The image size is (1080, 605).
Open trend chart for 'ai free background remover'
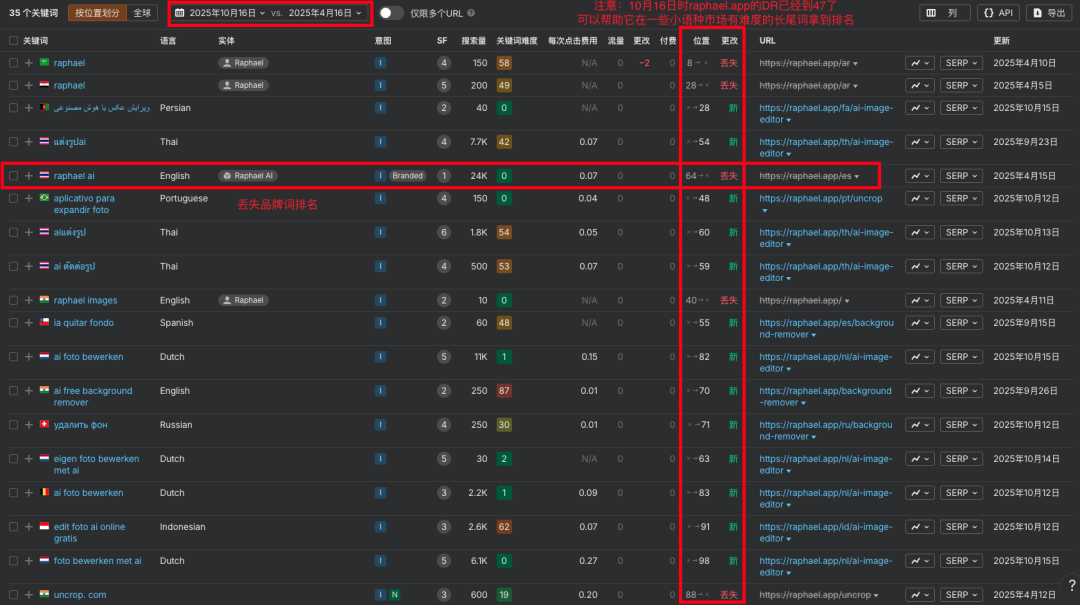point(920,391)
